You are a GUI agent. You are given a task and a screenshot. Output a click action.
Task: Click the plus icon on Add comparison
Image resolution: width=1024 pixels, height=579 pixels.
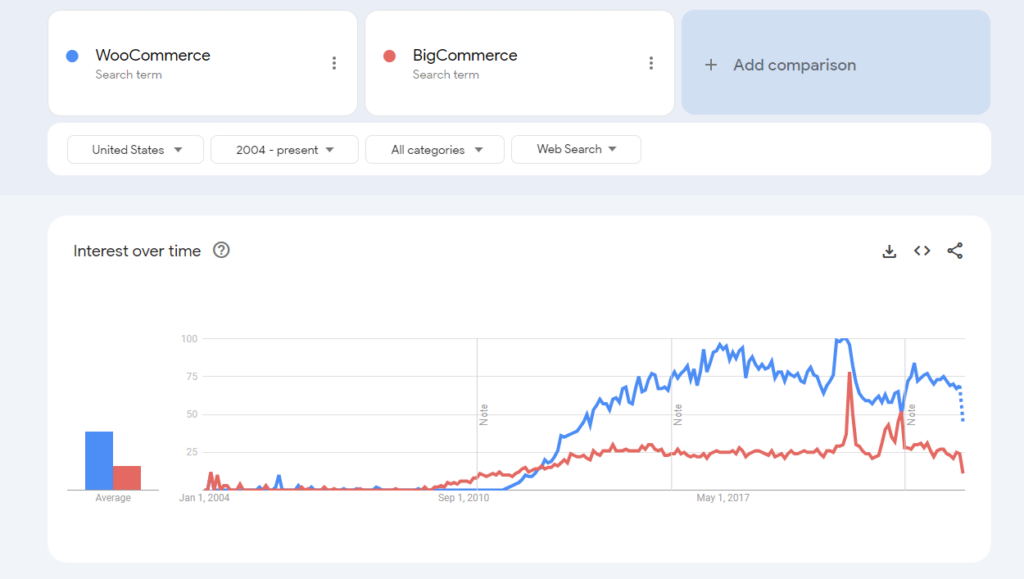[x=710, y=64]
